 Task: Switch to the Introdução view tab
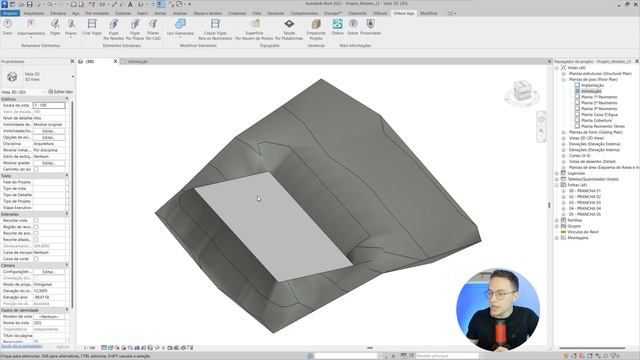pyautogui.click(x=138, y=62)
